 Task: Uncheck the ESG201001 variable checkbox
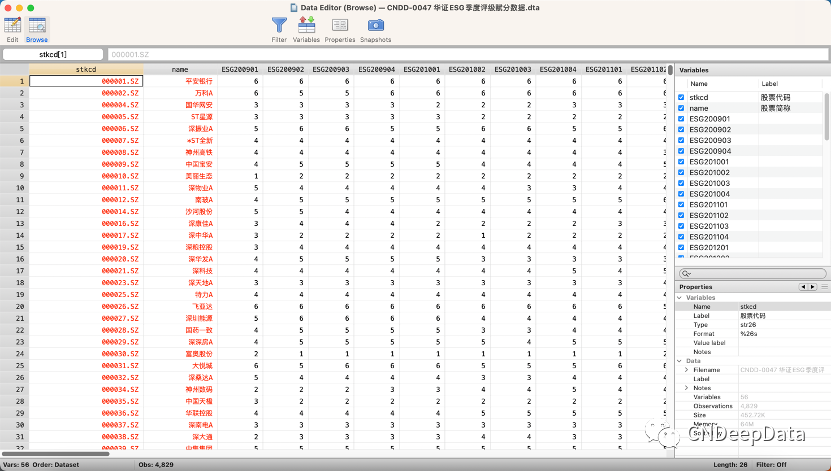point(681,162)
